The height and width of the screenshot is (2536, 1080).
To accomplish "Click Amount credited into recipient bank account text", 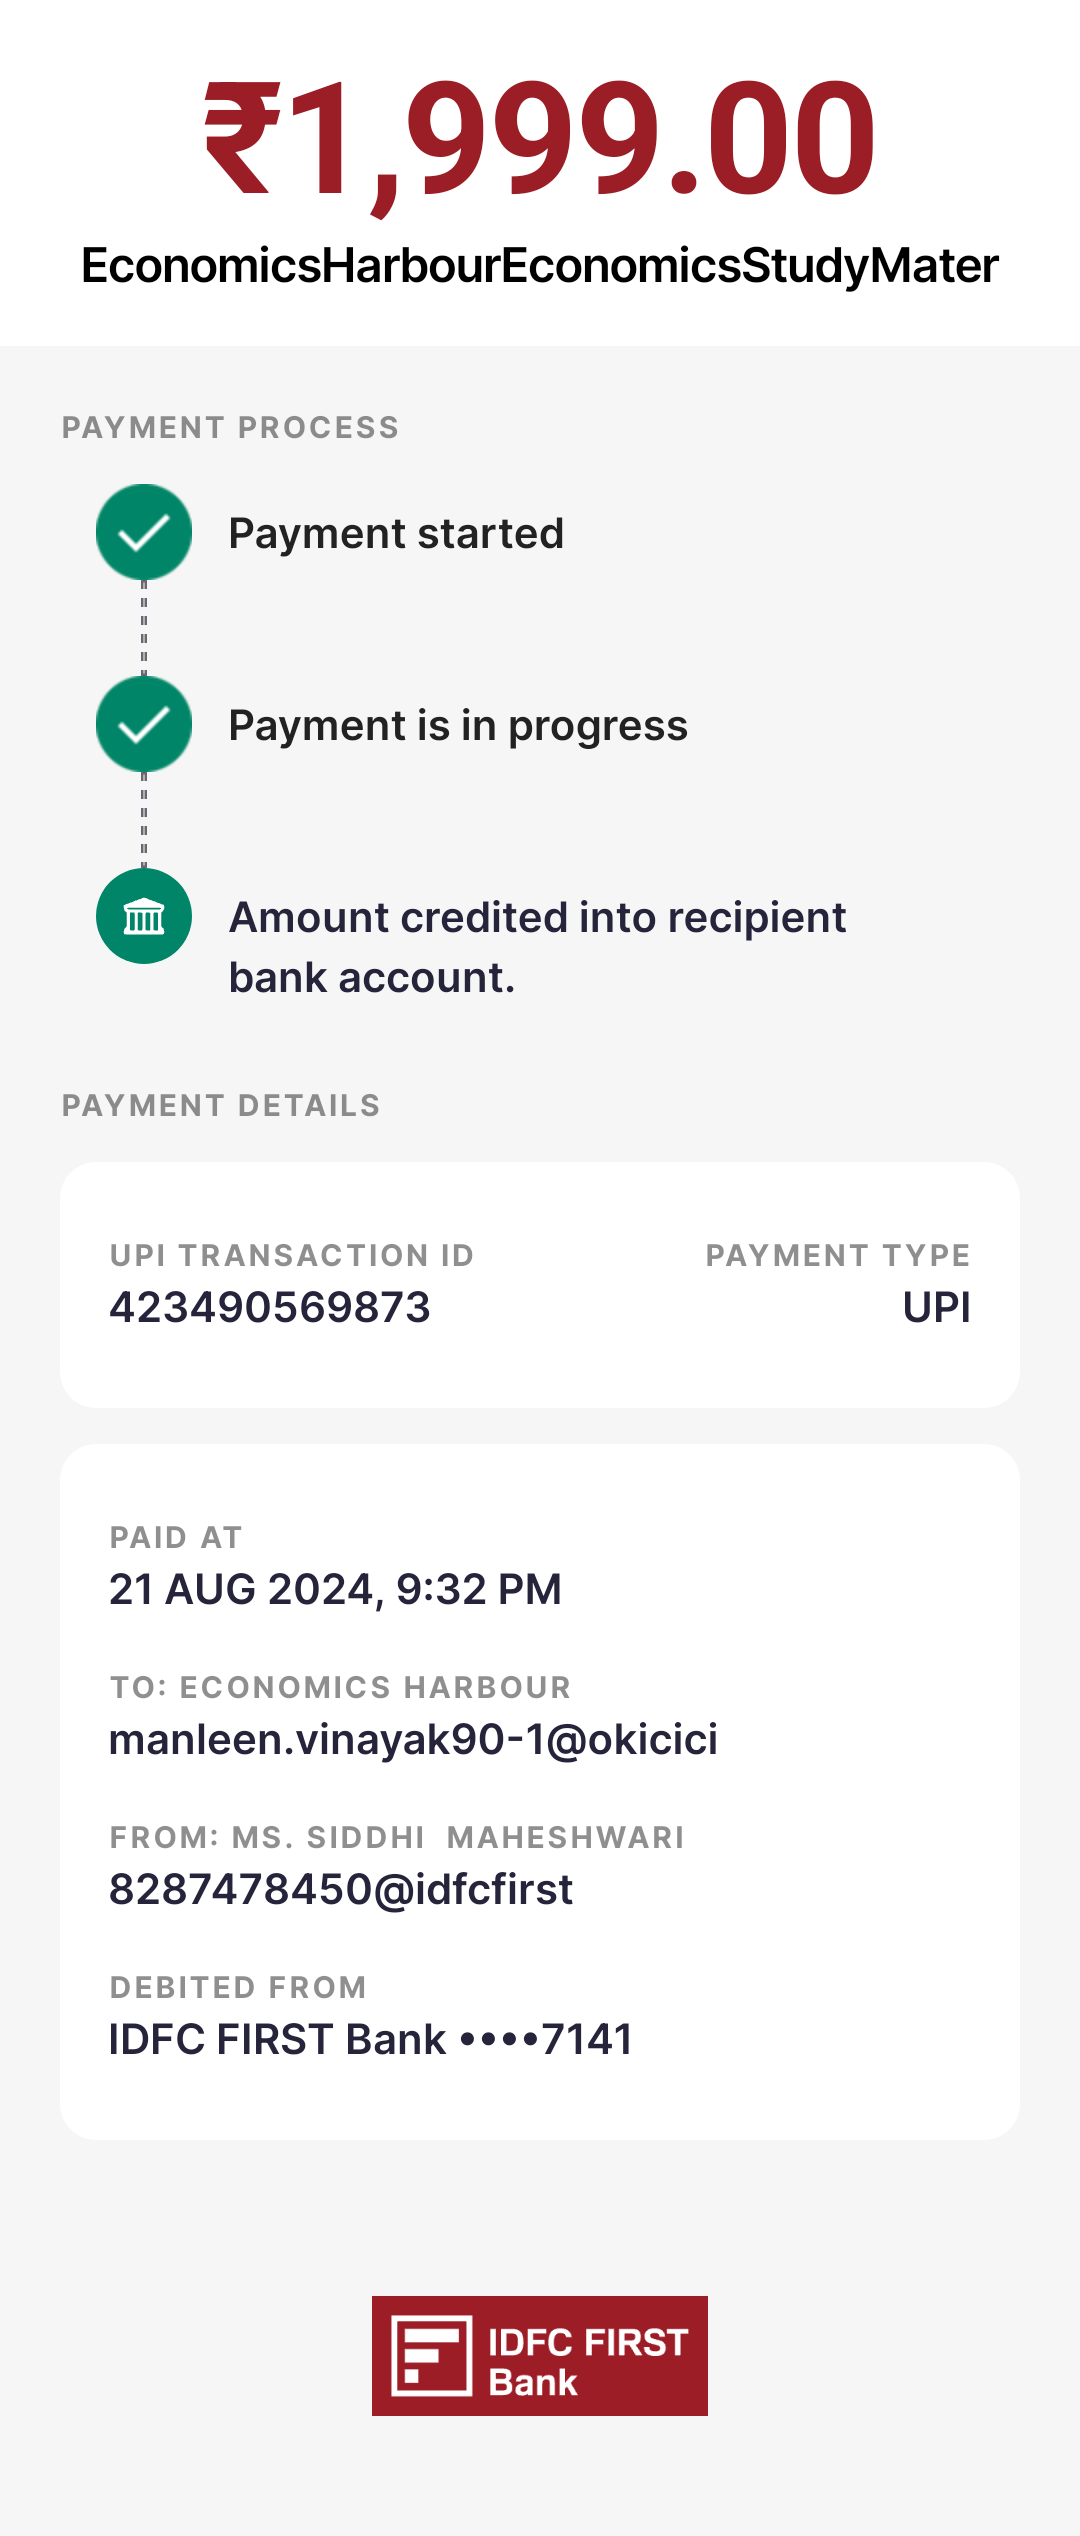I will [x=537, y=947].
